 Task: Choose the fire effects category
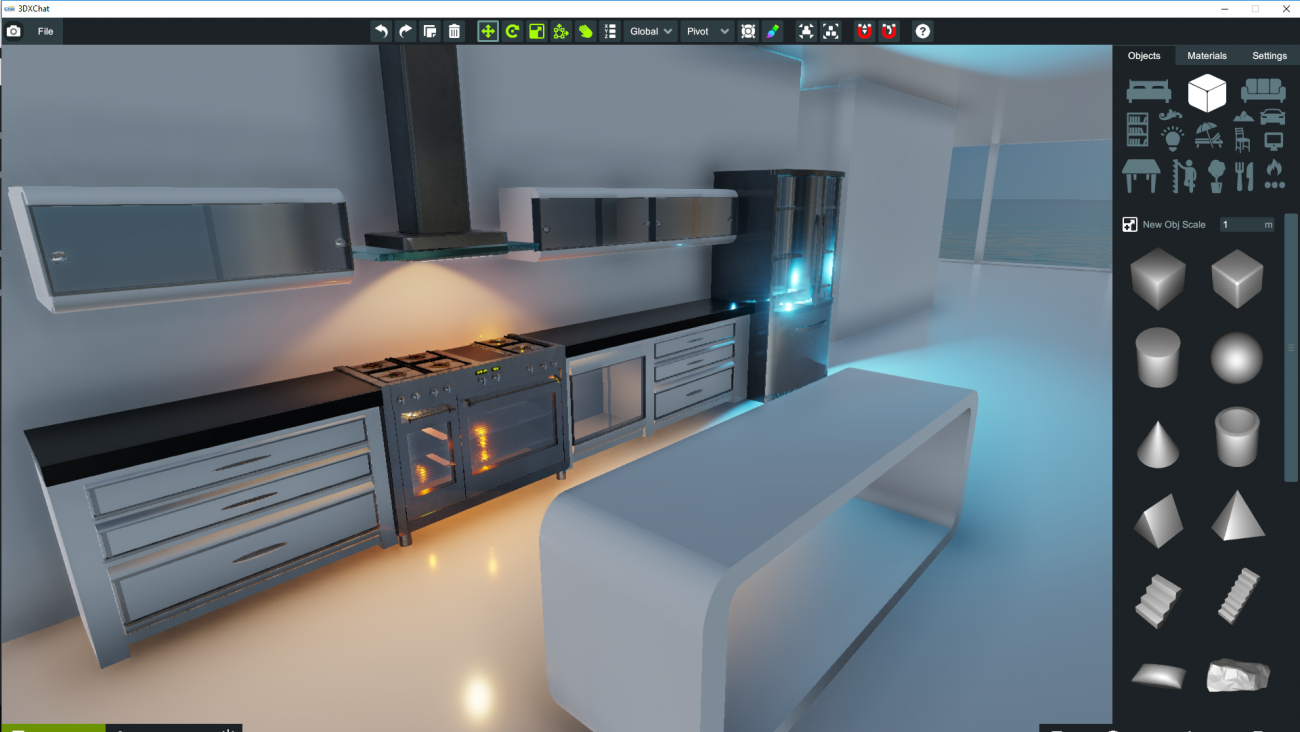1274,176
